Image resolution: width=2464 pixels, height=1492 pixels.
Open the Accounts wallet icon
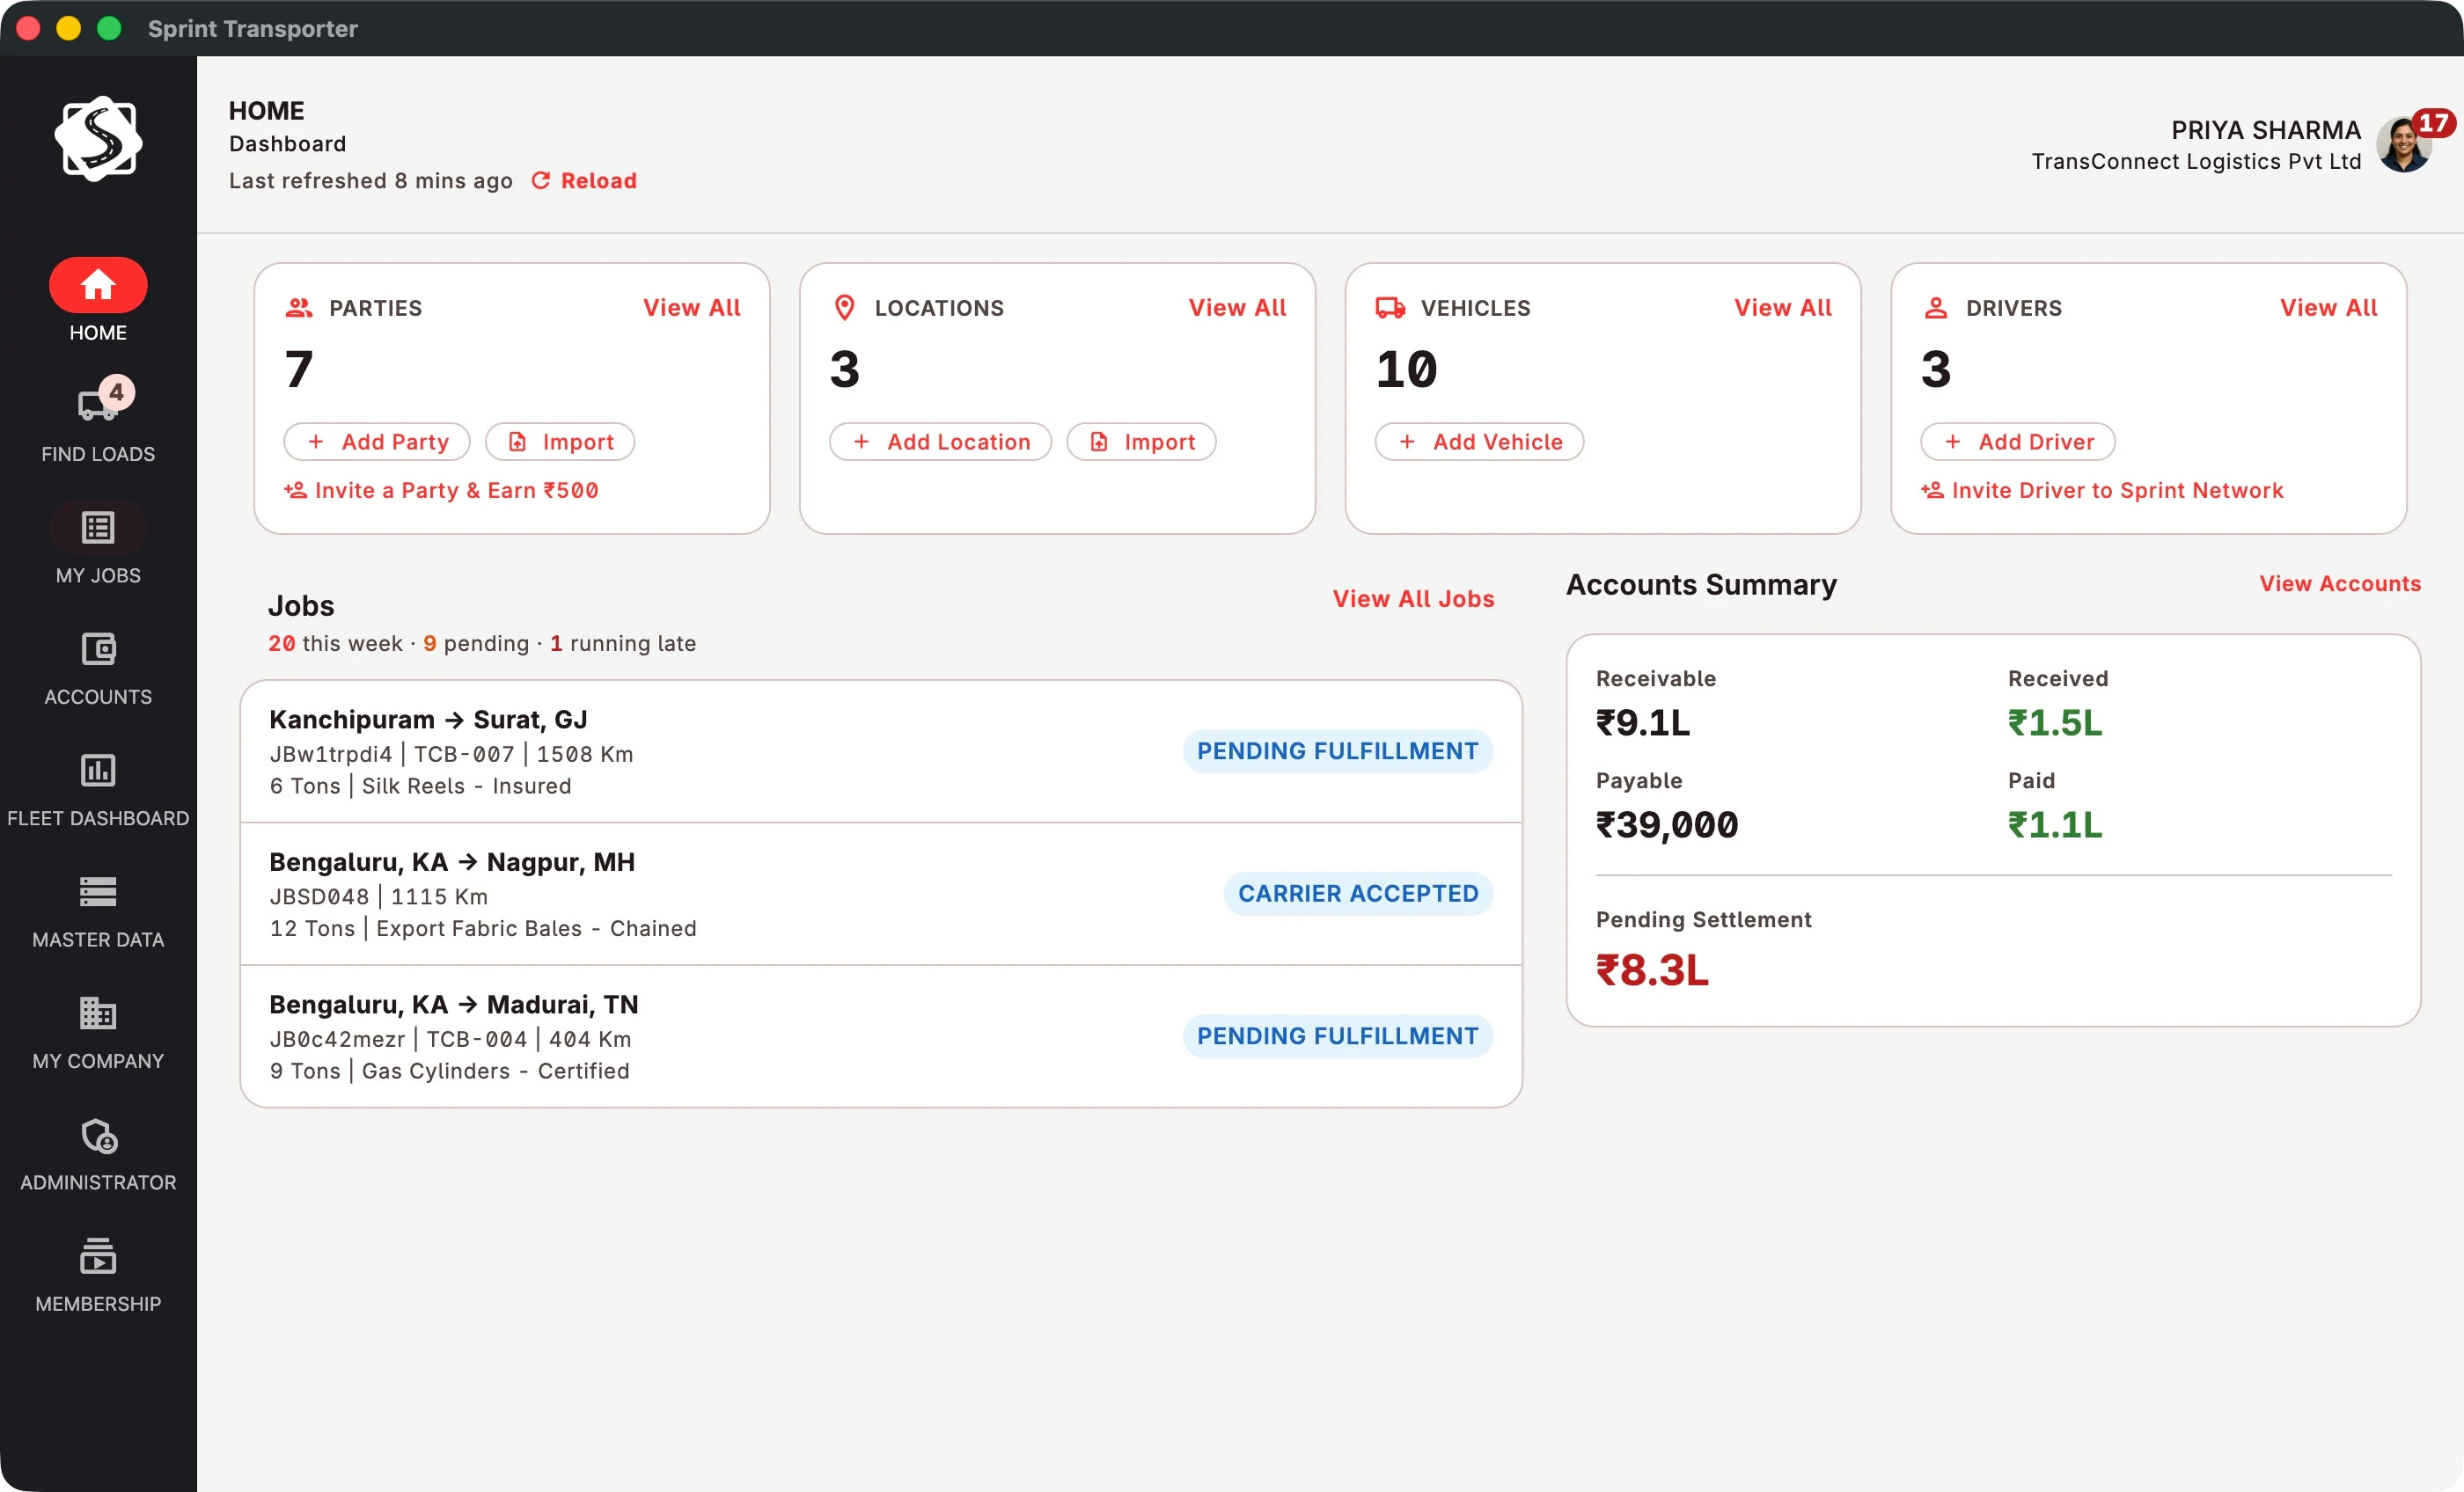click(x=98, y=649)
